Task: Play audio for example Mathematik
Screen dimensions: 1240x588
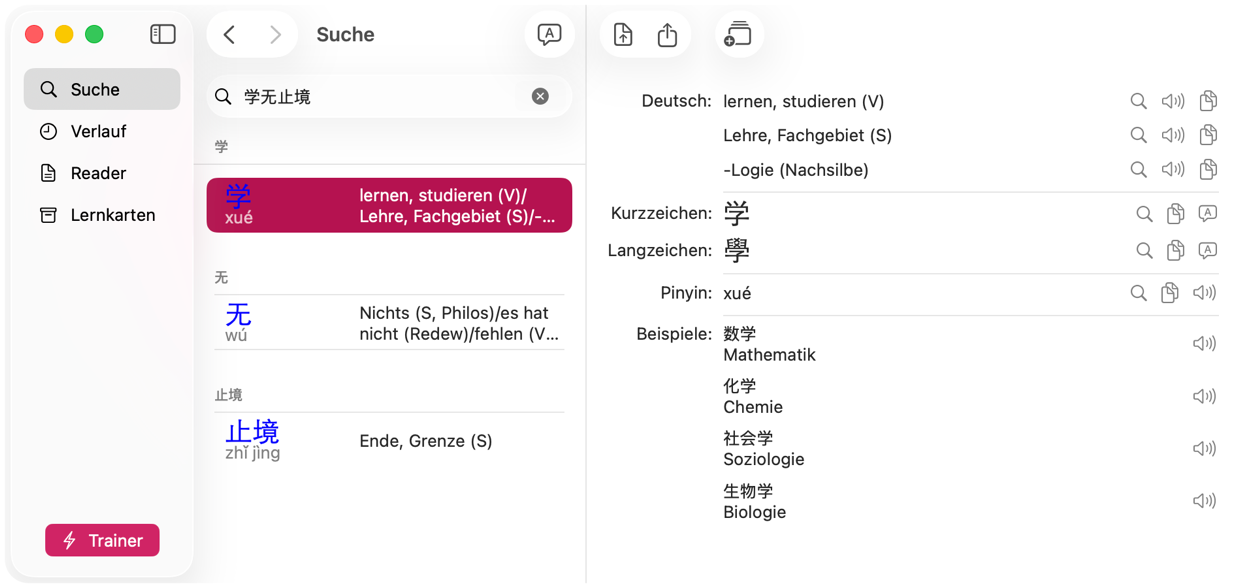Action: pyautogui.click(x=1204, y=344)
